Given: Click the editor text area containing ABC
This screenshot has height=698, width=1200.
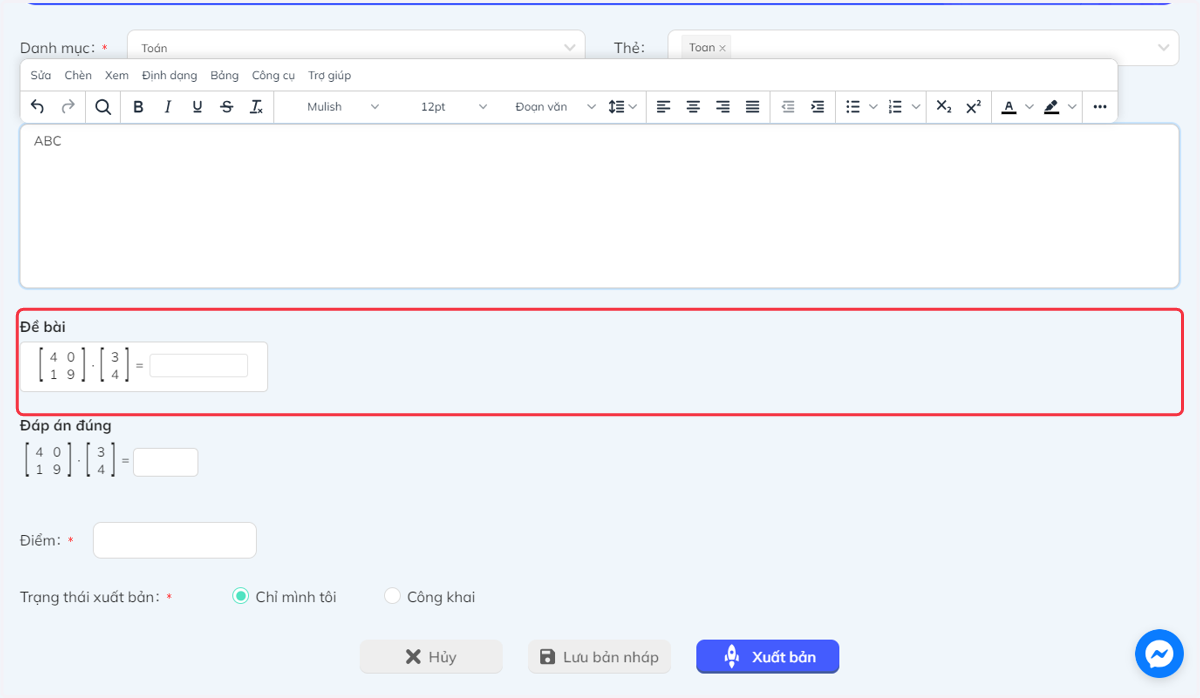Looking at the screenshot, I should click(599, 206).
